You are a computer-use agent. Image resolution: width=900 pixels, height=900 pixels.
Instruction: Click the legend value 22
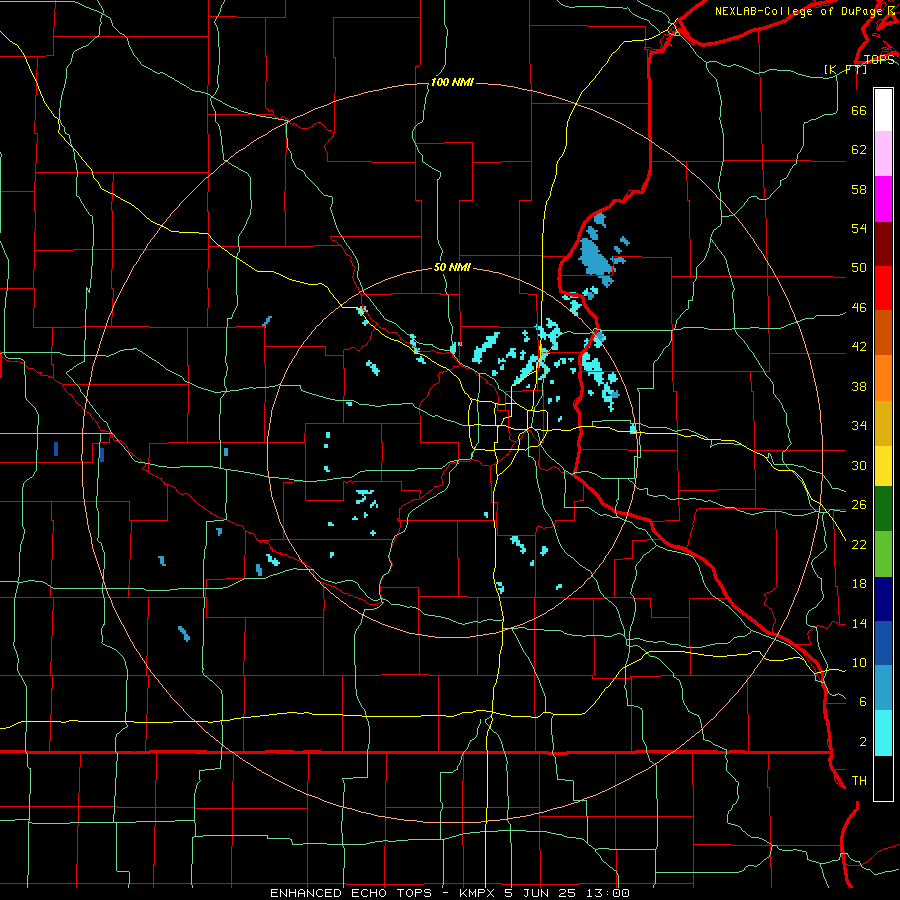(x=859, y=544)
